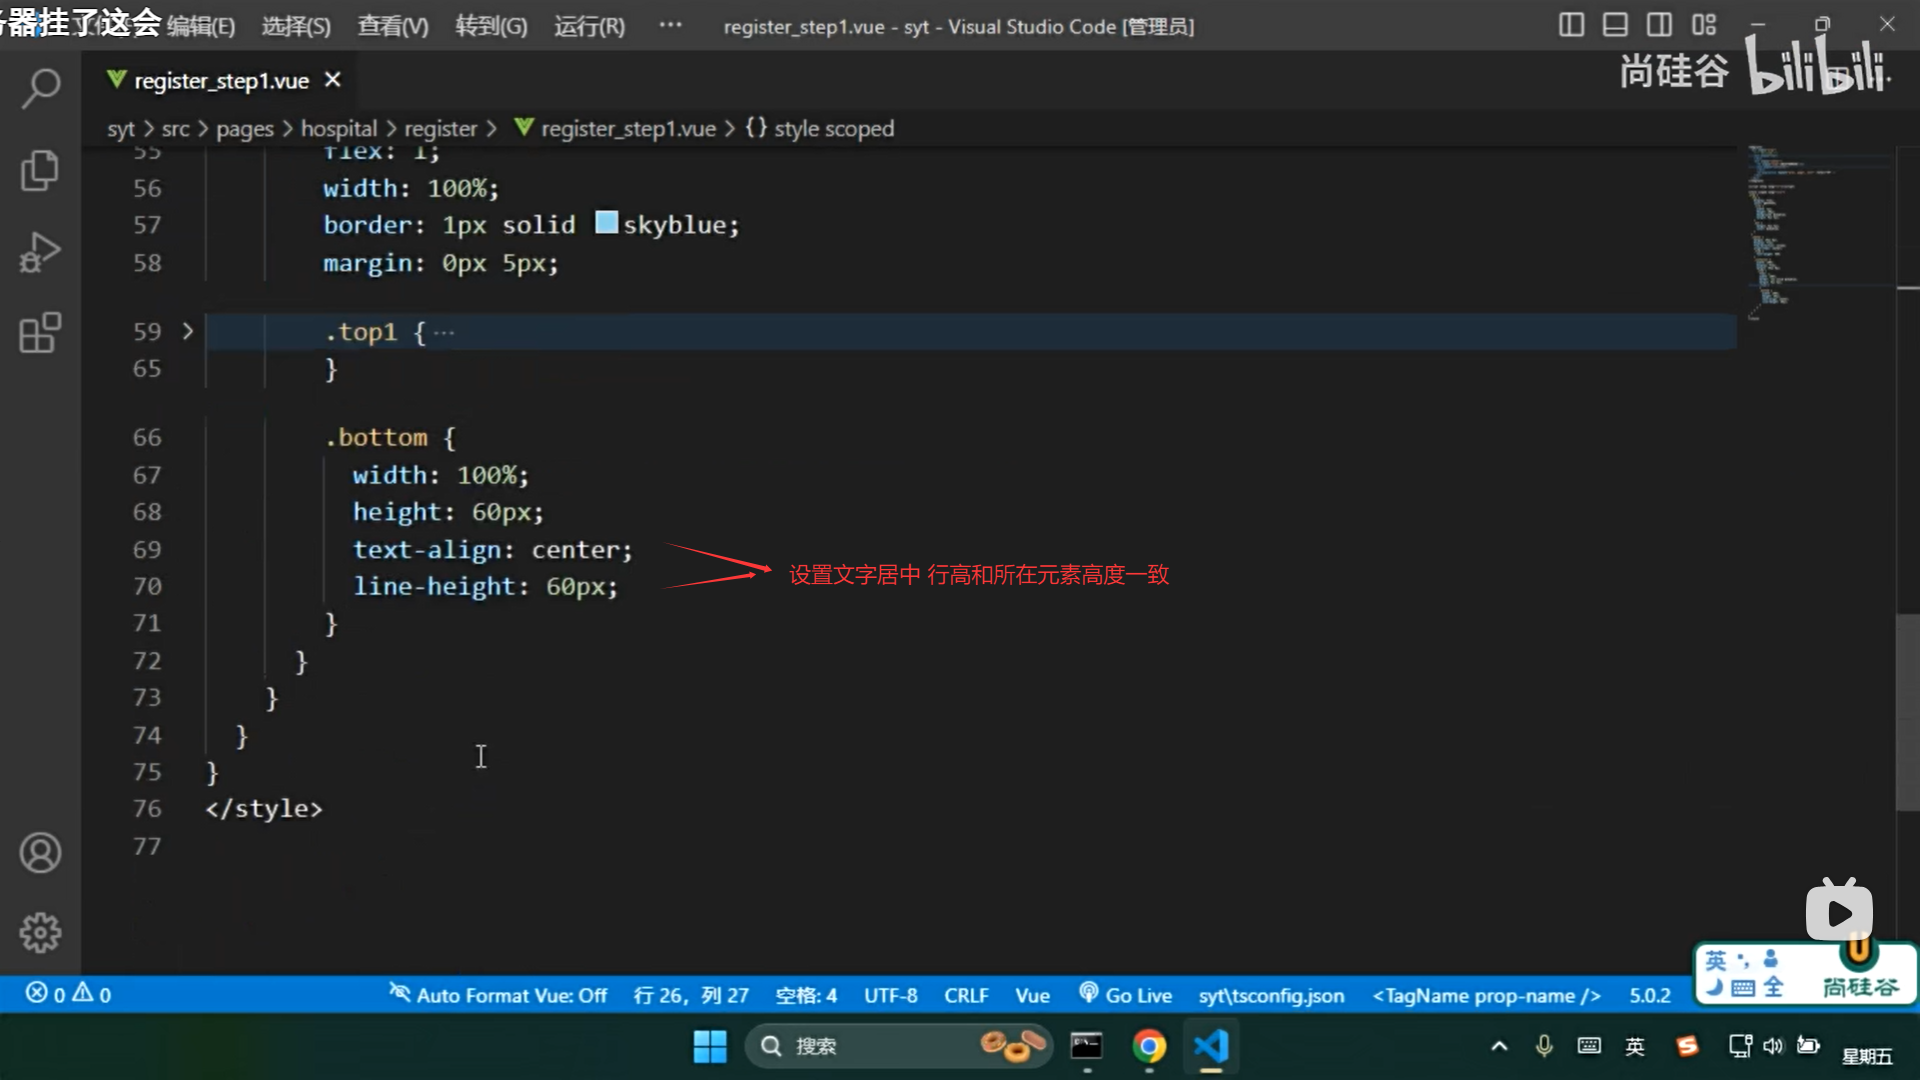Toggle the bottom panel layout button
This screenshot has width=1920, height=1080.
pyautogui.click(x=1615, y=25)
